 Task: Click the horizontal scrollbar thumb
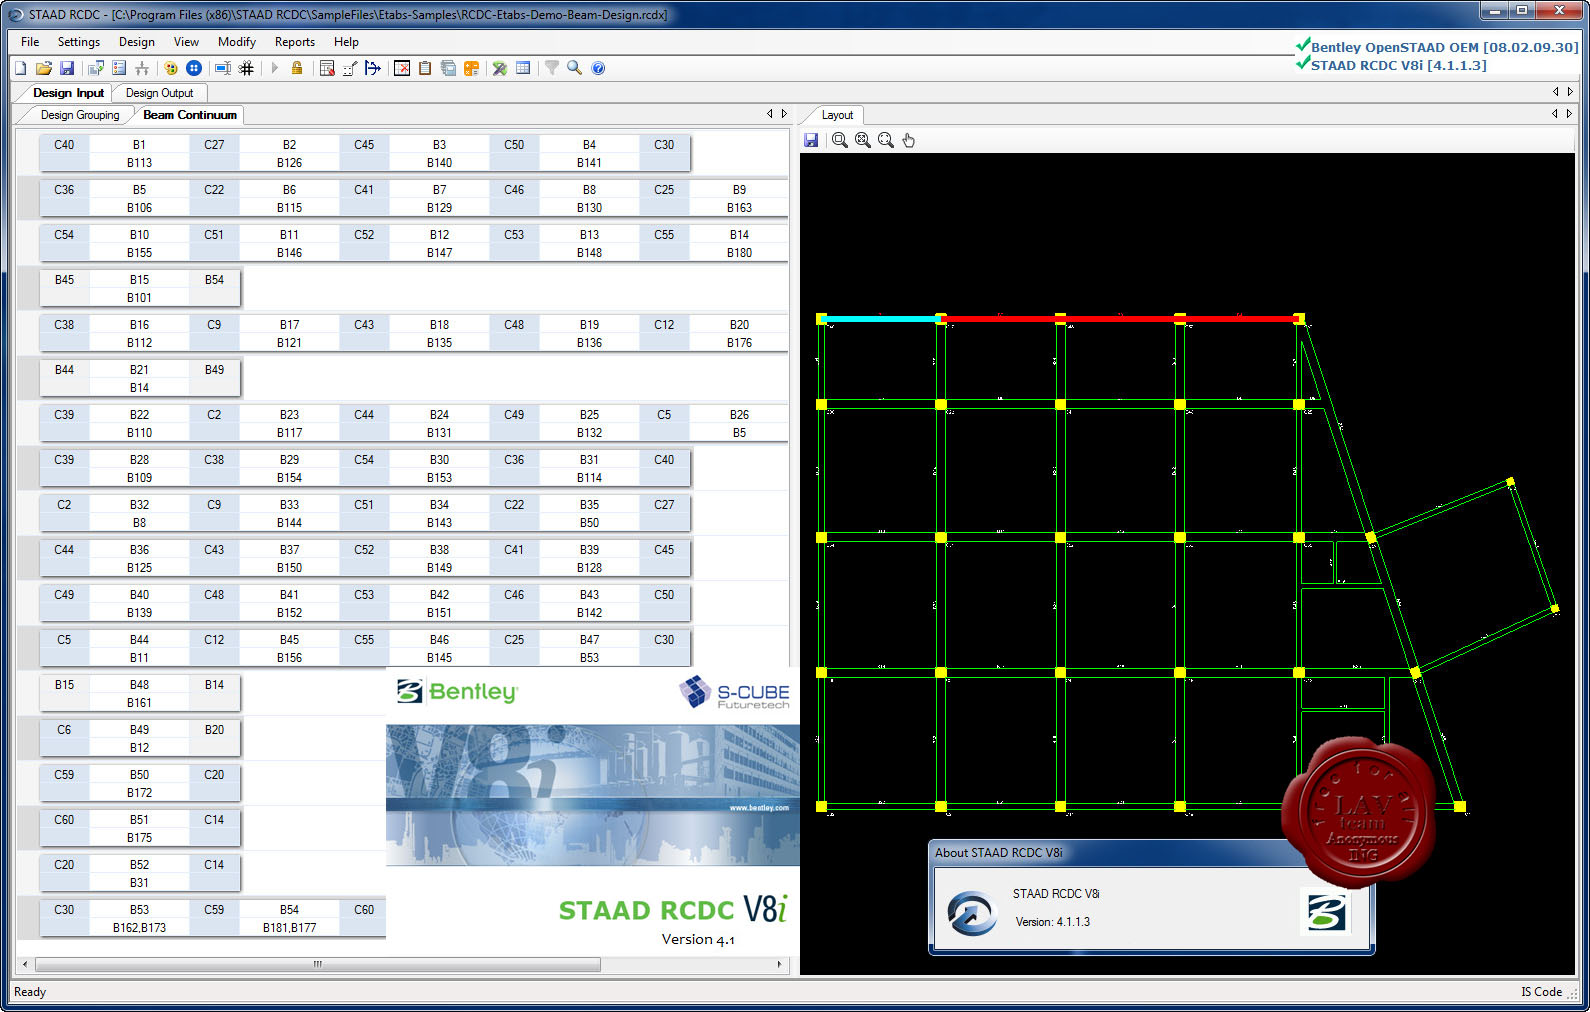(318, 965)
